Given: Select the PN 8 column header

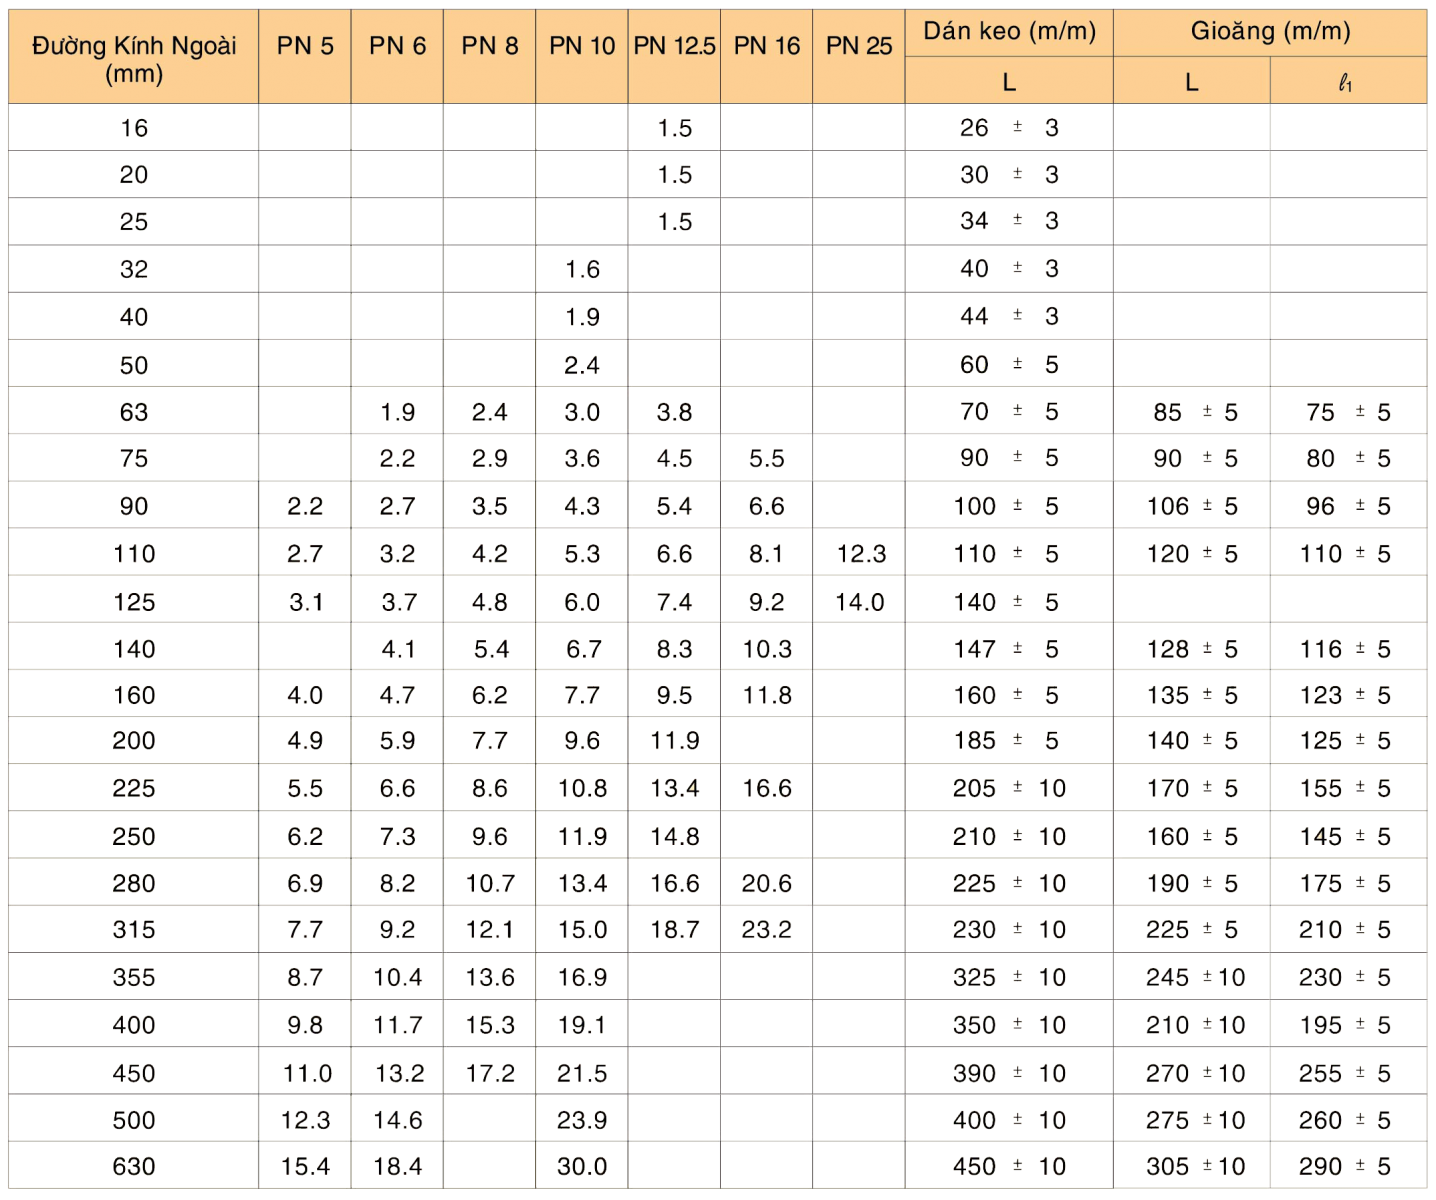Looking at the screenshot, I should [490, 58].
